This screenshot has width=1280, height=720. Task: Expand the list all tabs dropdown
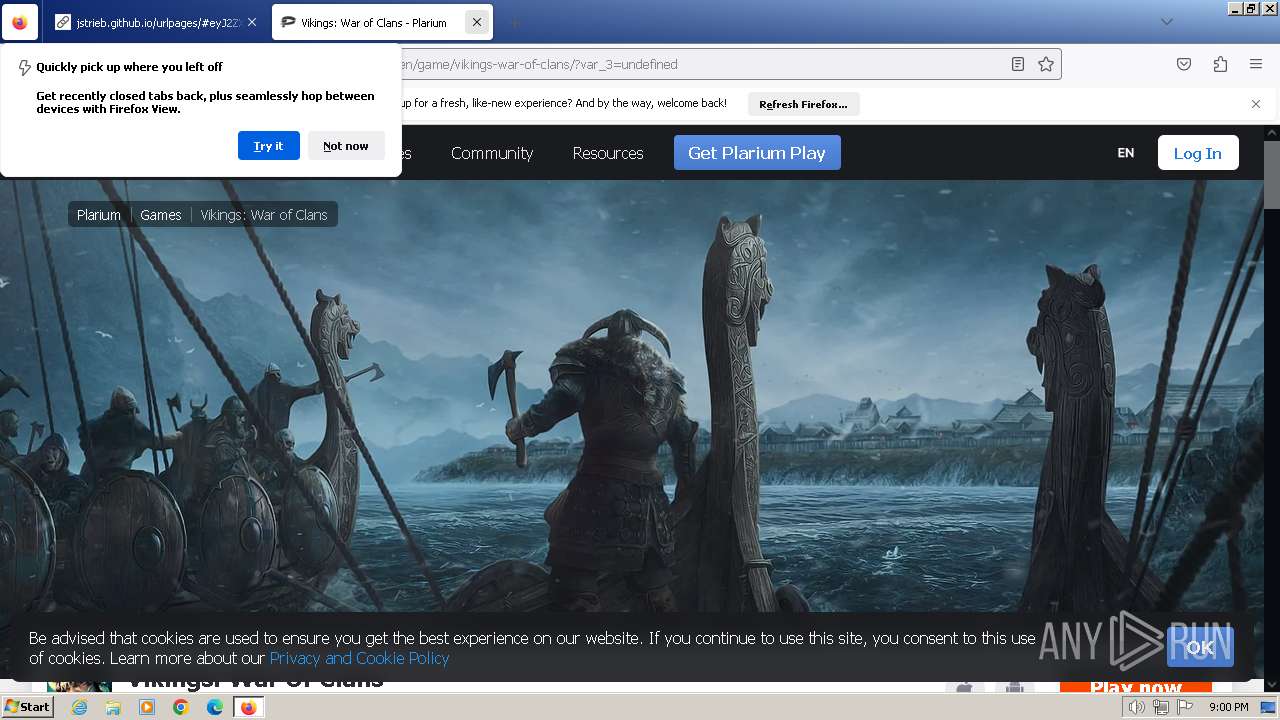[1166, 22]
